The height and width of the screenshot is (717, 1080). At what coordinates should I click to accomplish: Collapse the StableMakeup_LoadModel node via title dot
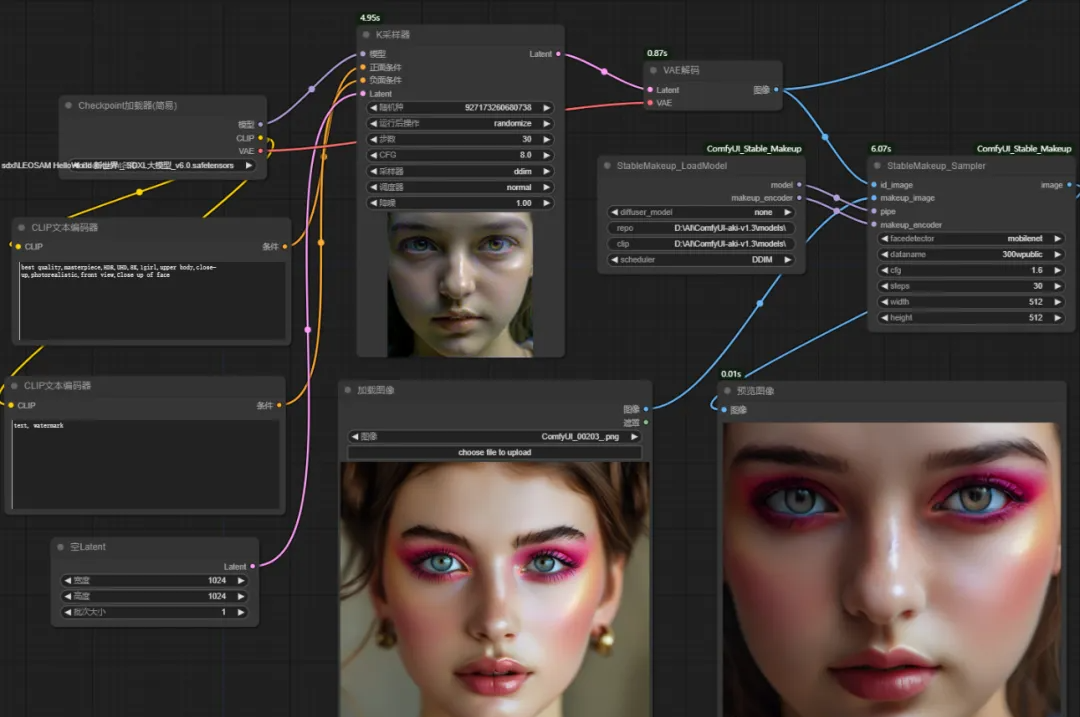[x=607, y=166]
